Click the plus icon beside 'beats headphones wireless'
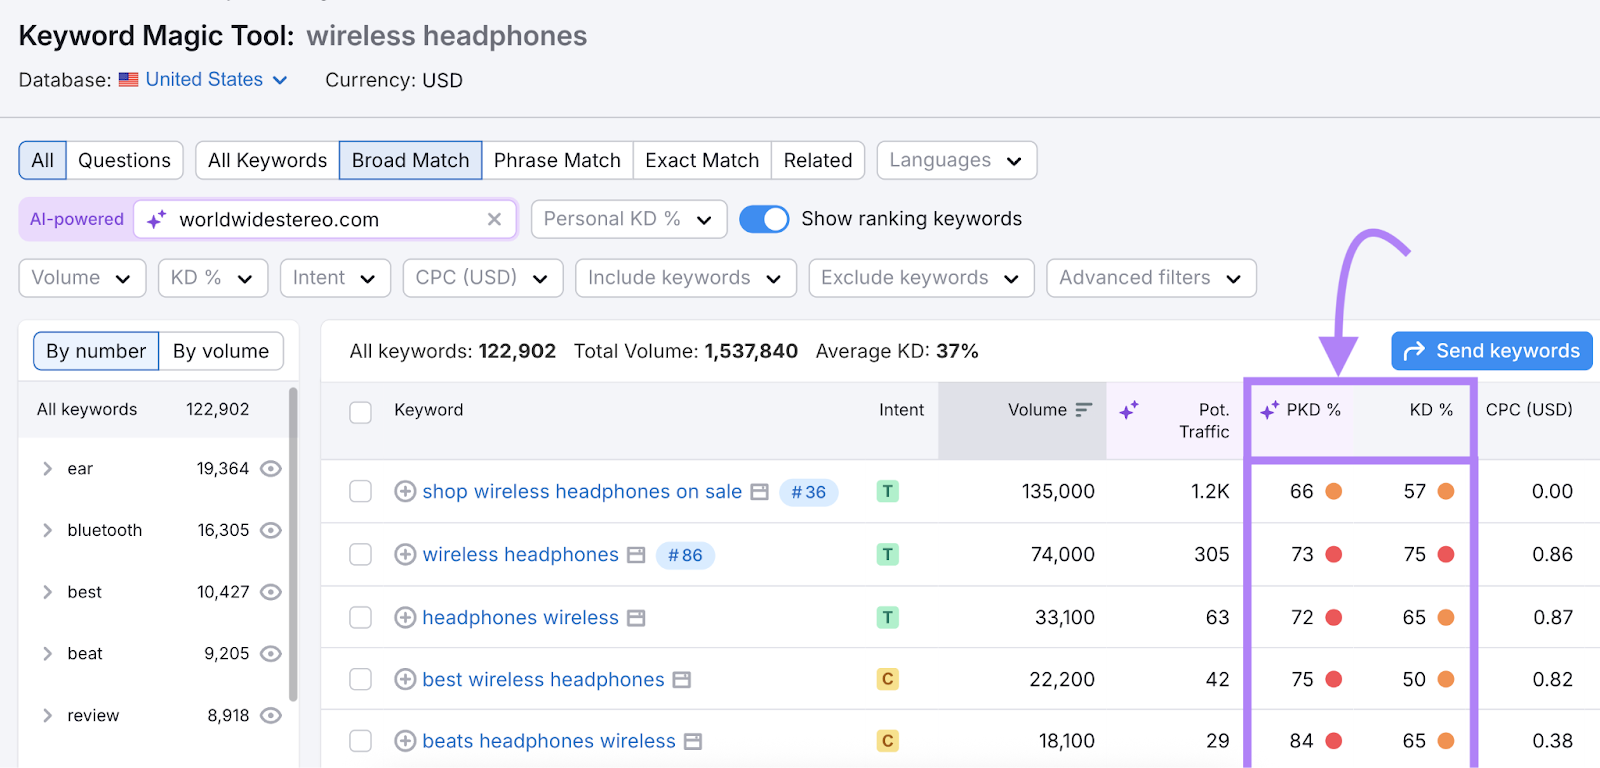Image resolution: width=1600 pixels, height=768 pixels. tap(405, 741)
